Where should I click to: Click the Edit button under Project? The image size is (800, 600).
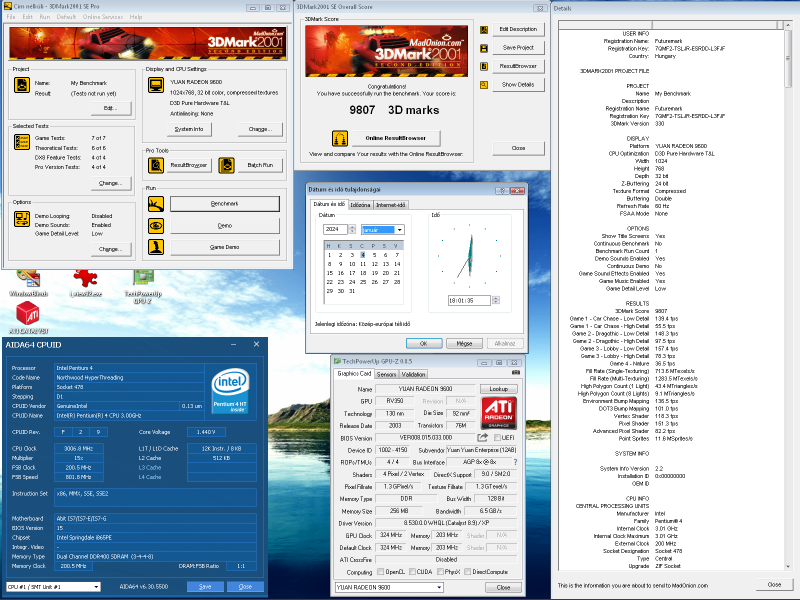[111, 108]
